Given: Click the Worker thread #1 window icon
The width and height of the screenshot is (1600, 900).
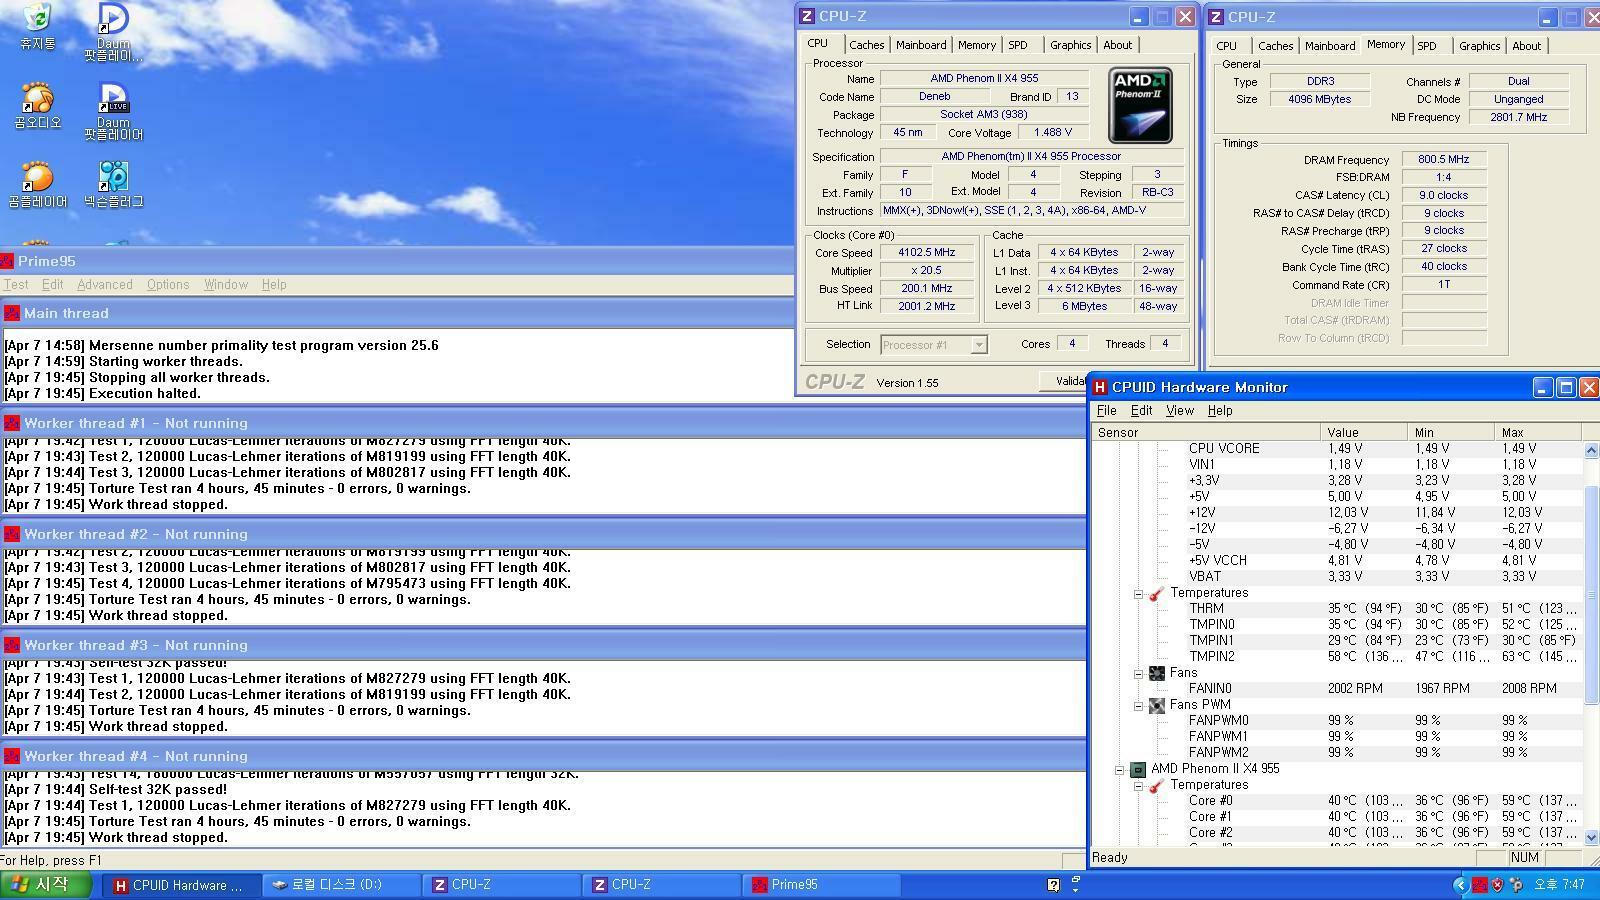Looking at the screenshot, I should click(12, 423).
